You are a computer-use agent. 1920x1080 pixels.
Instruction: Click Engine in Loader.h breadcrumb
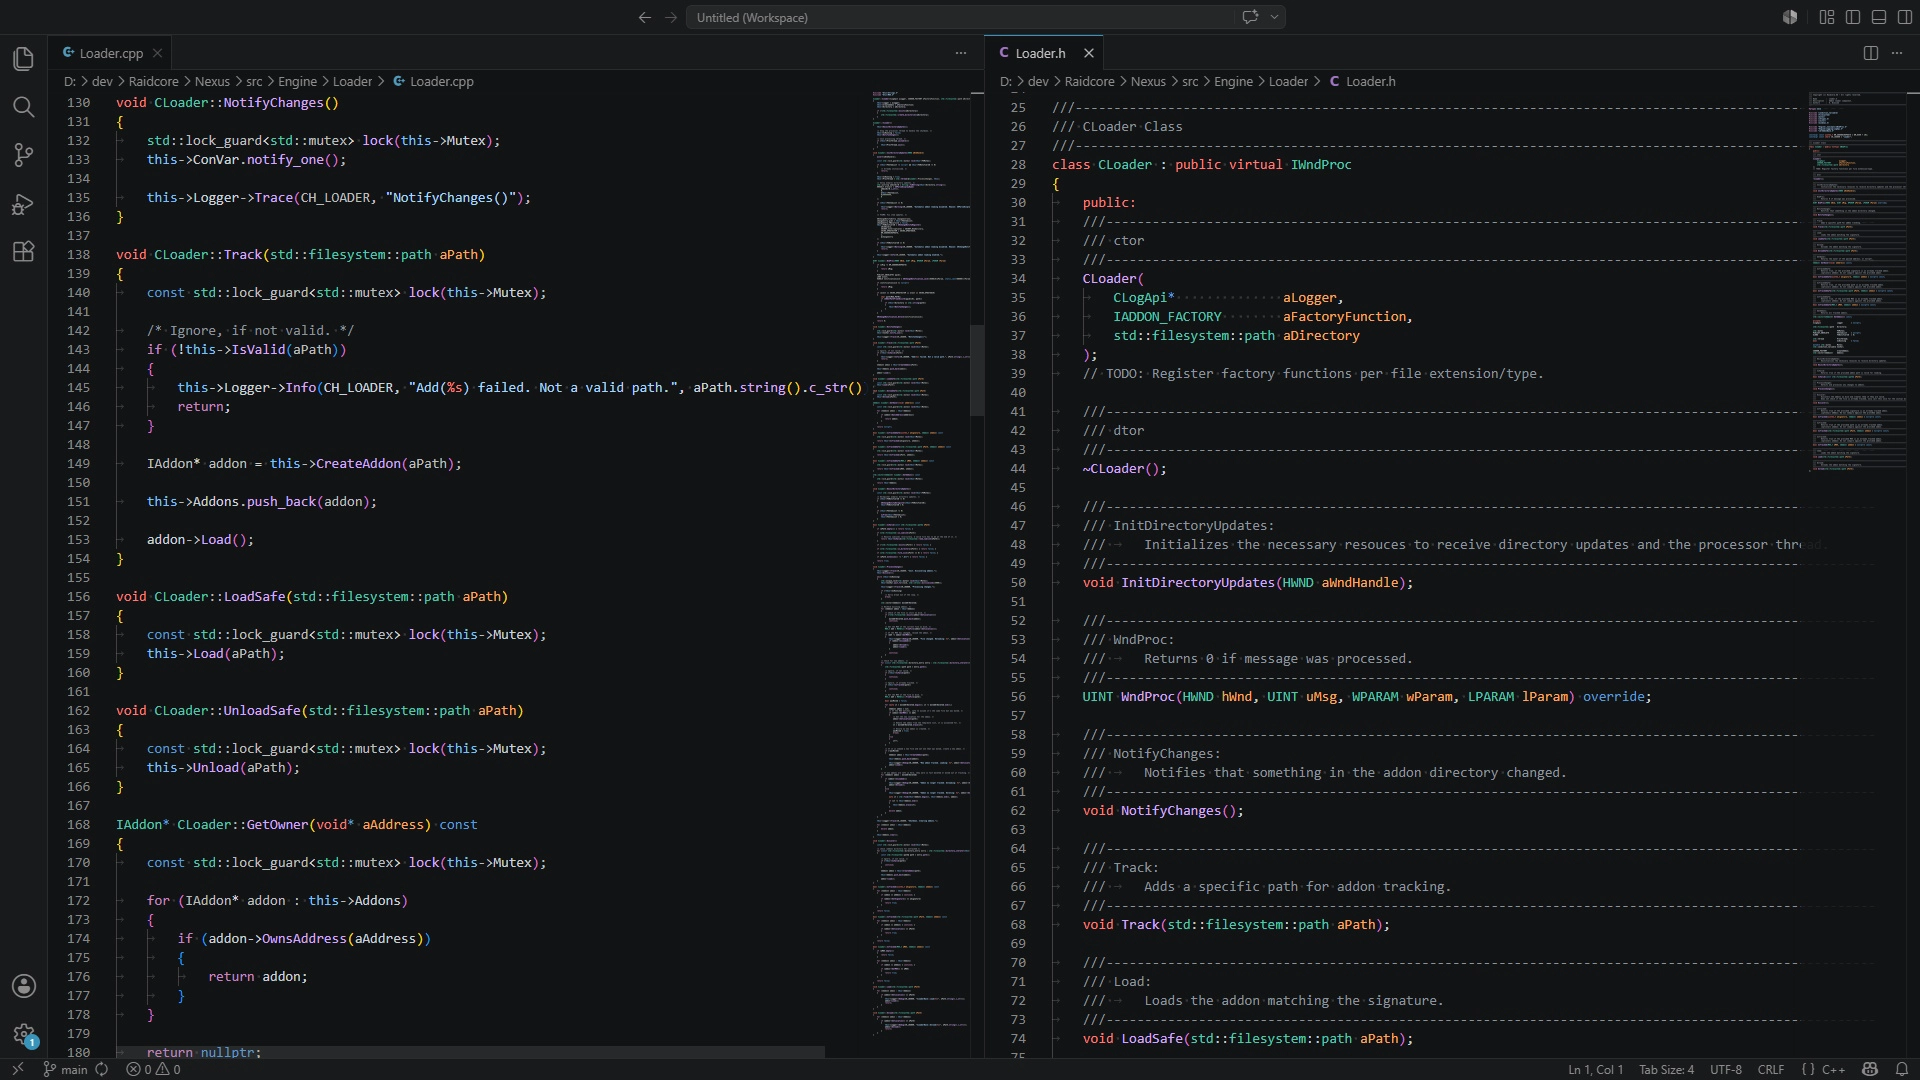coord(1233,81)
